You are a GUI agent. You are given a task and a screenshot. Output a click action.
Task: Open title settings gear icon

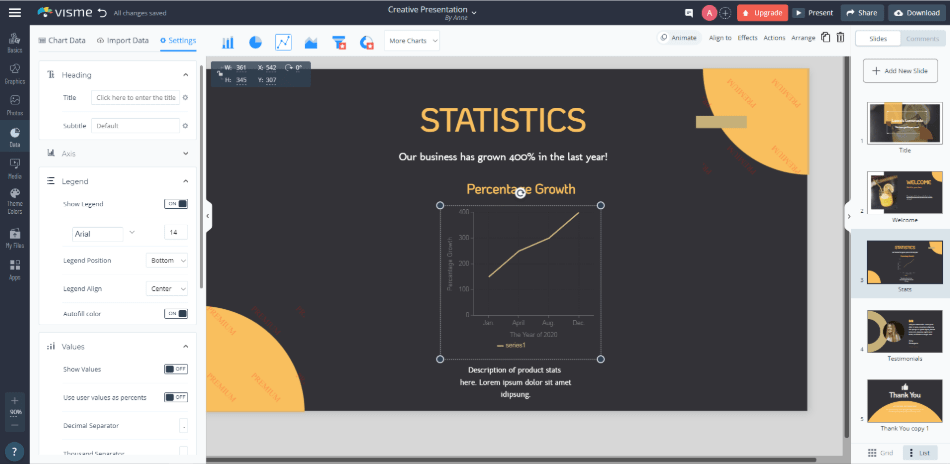[185, 98]
